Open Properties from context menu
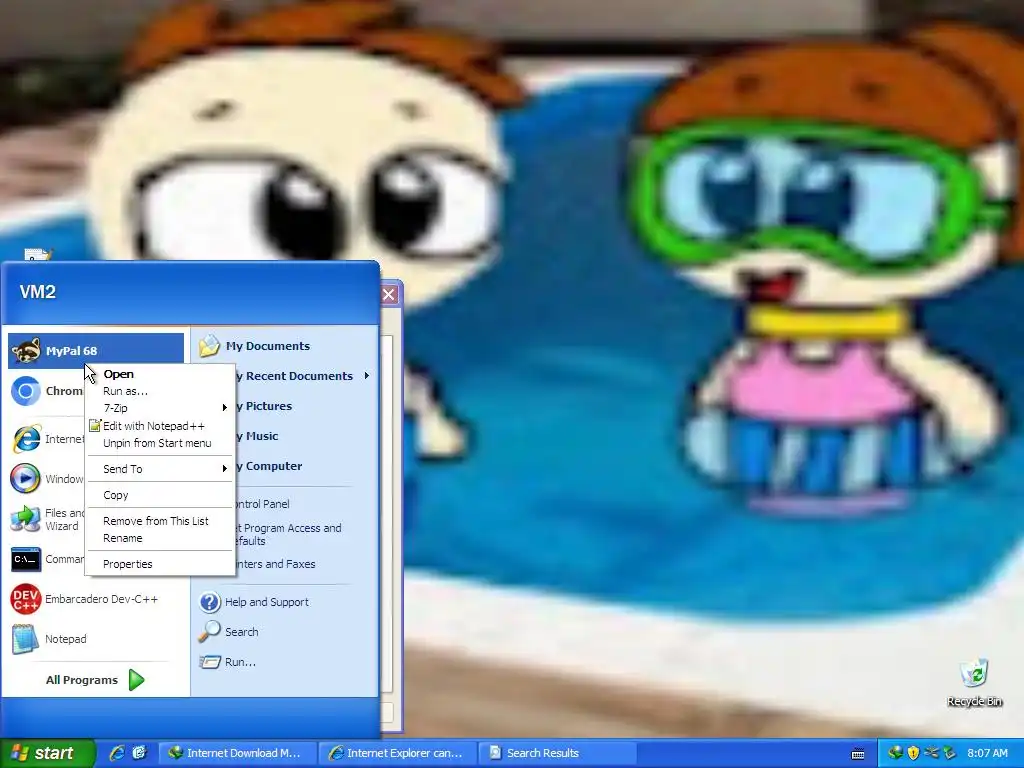Screen dimensions: 1024x768 [x=160, y=564]
